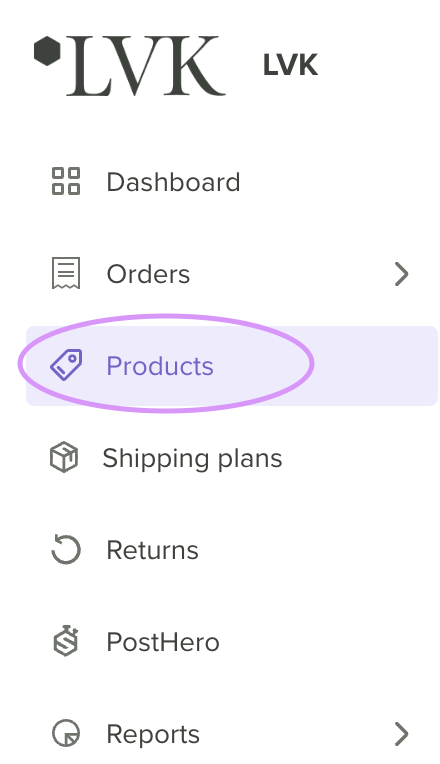Expand the Orders submenu chevron
Image resolution: width=440 pixels, height=764 pixels.
coord(402,274)
